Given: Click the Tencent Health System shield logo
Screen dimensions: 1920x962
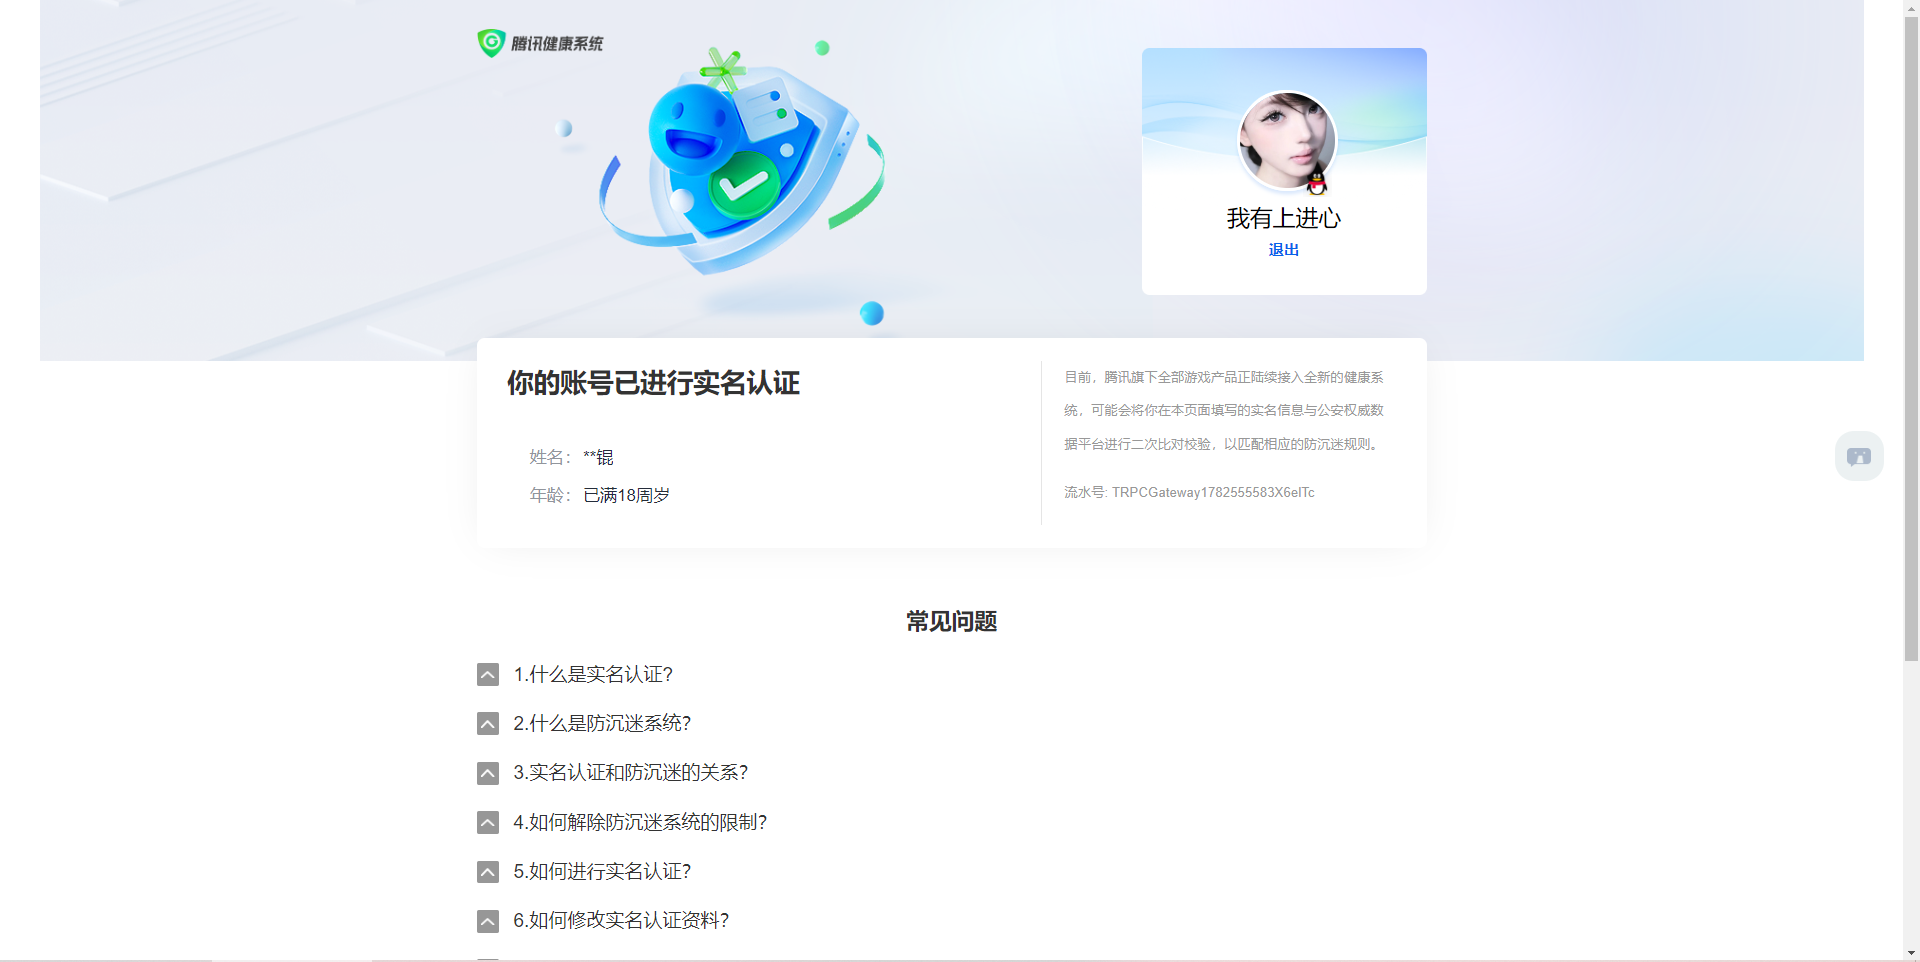Looking at the screenshot, I should (491, 43).
